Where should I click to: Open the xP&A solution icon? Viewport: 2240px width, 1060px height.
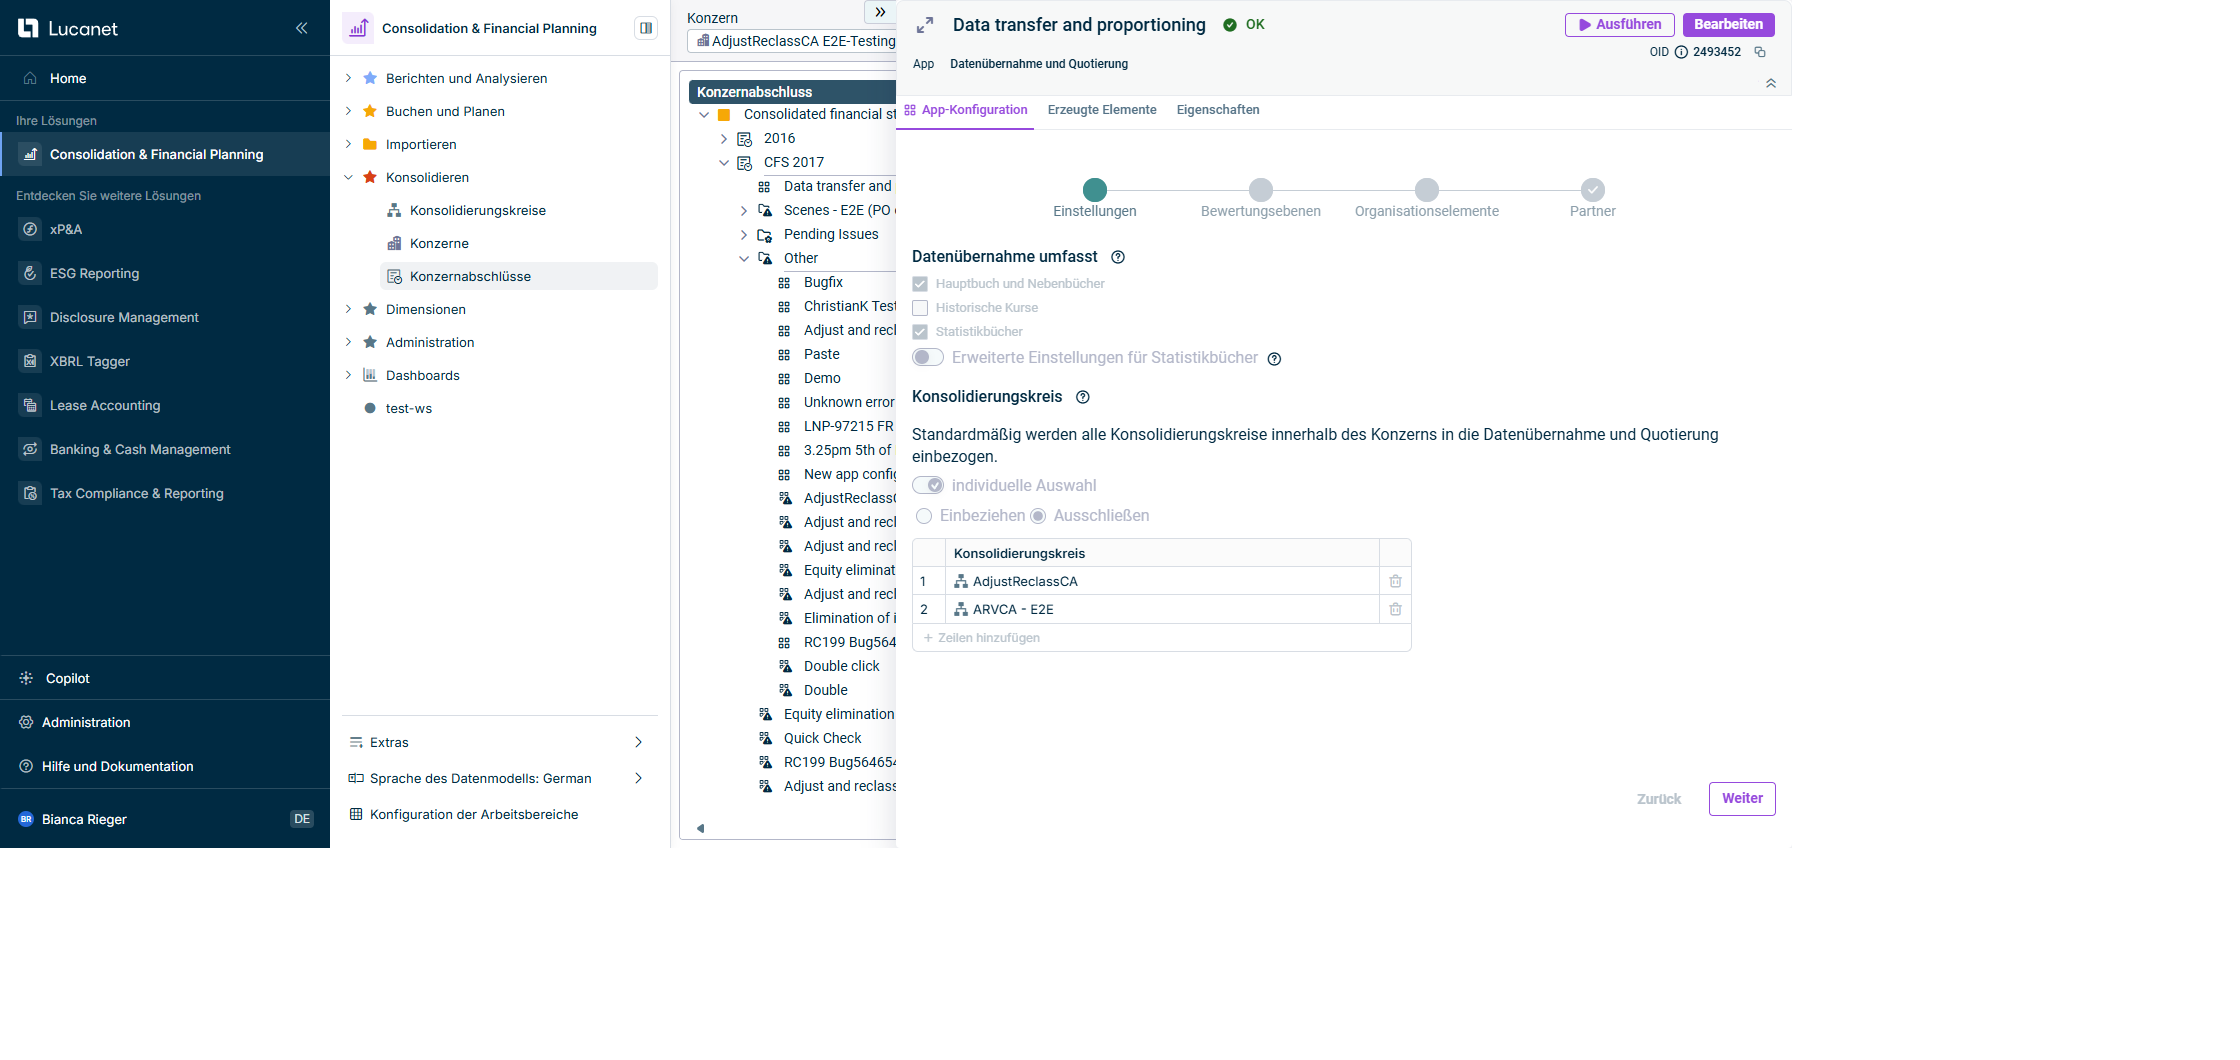coord(30,229)
